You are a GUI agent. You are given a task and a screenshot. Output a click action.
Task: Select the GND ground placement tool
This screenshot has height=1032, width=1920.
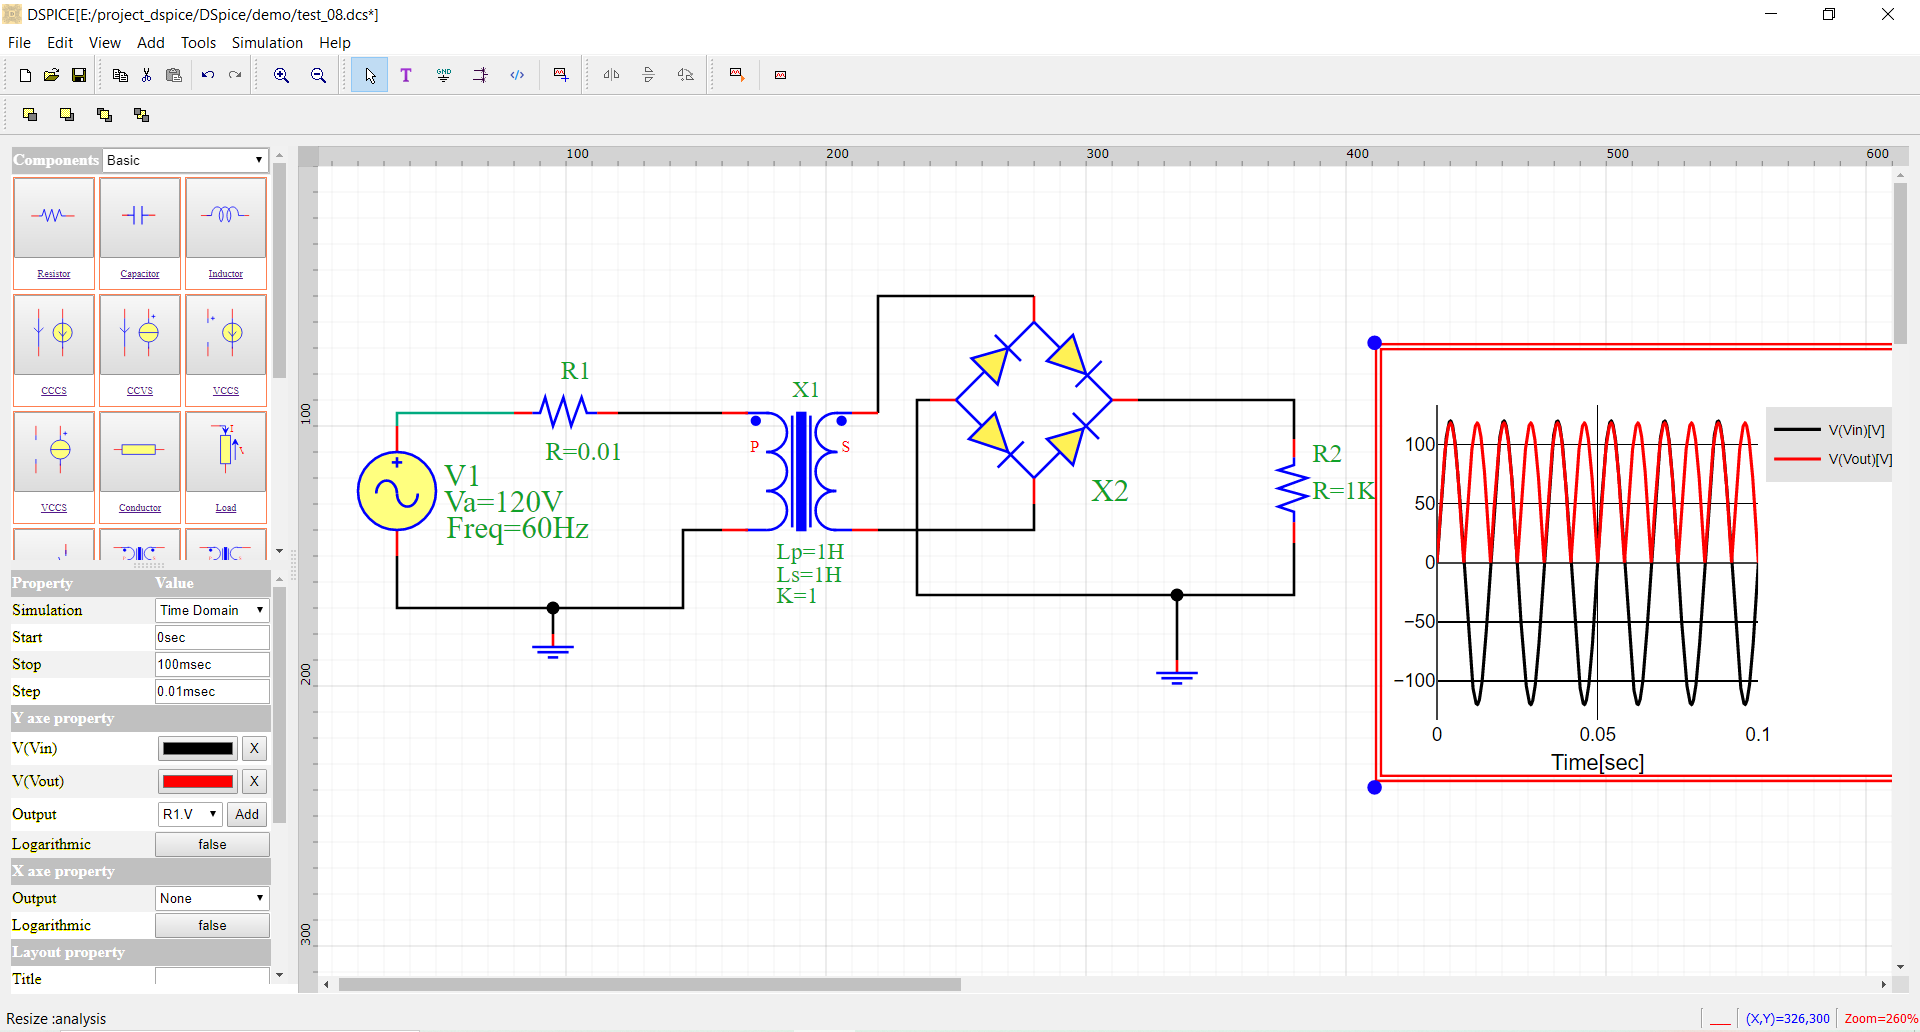point(443,74)
